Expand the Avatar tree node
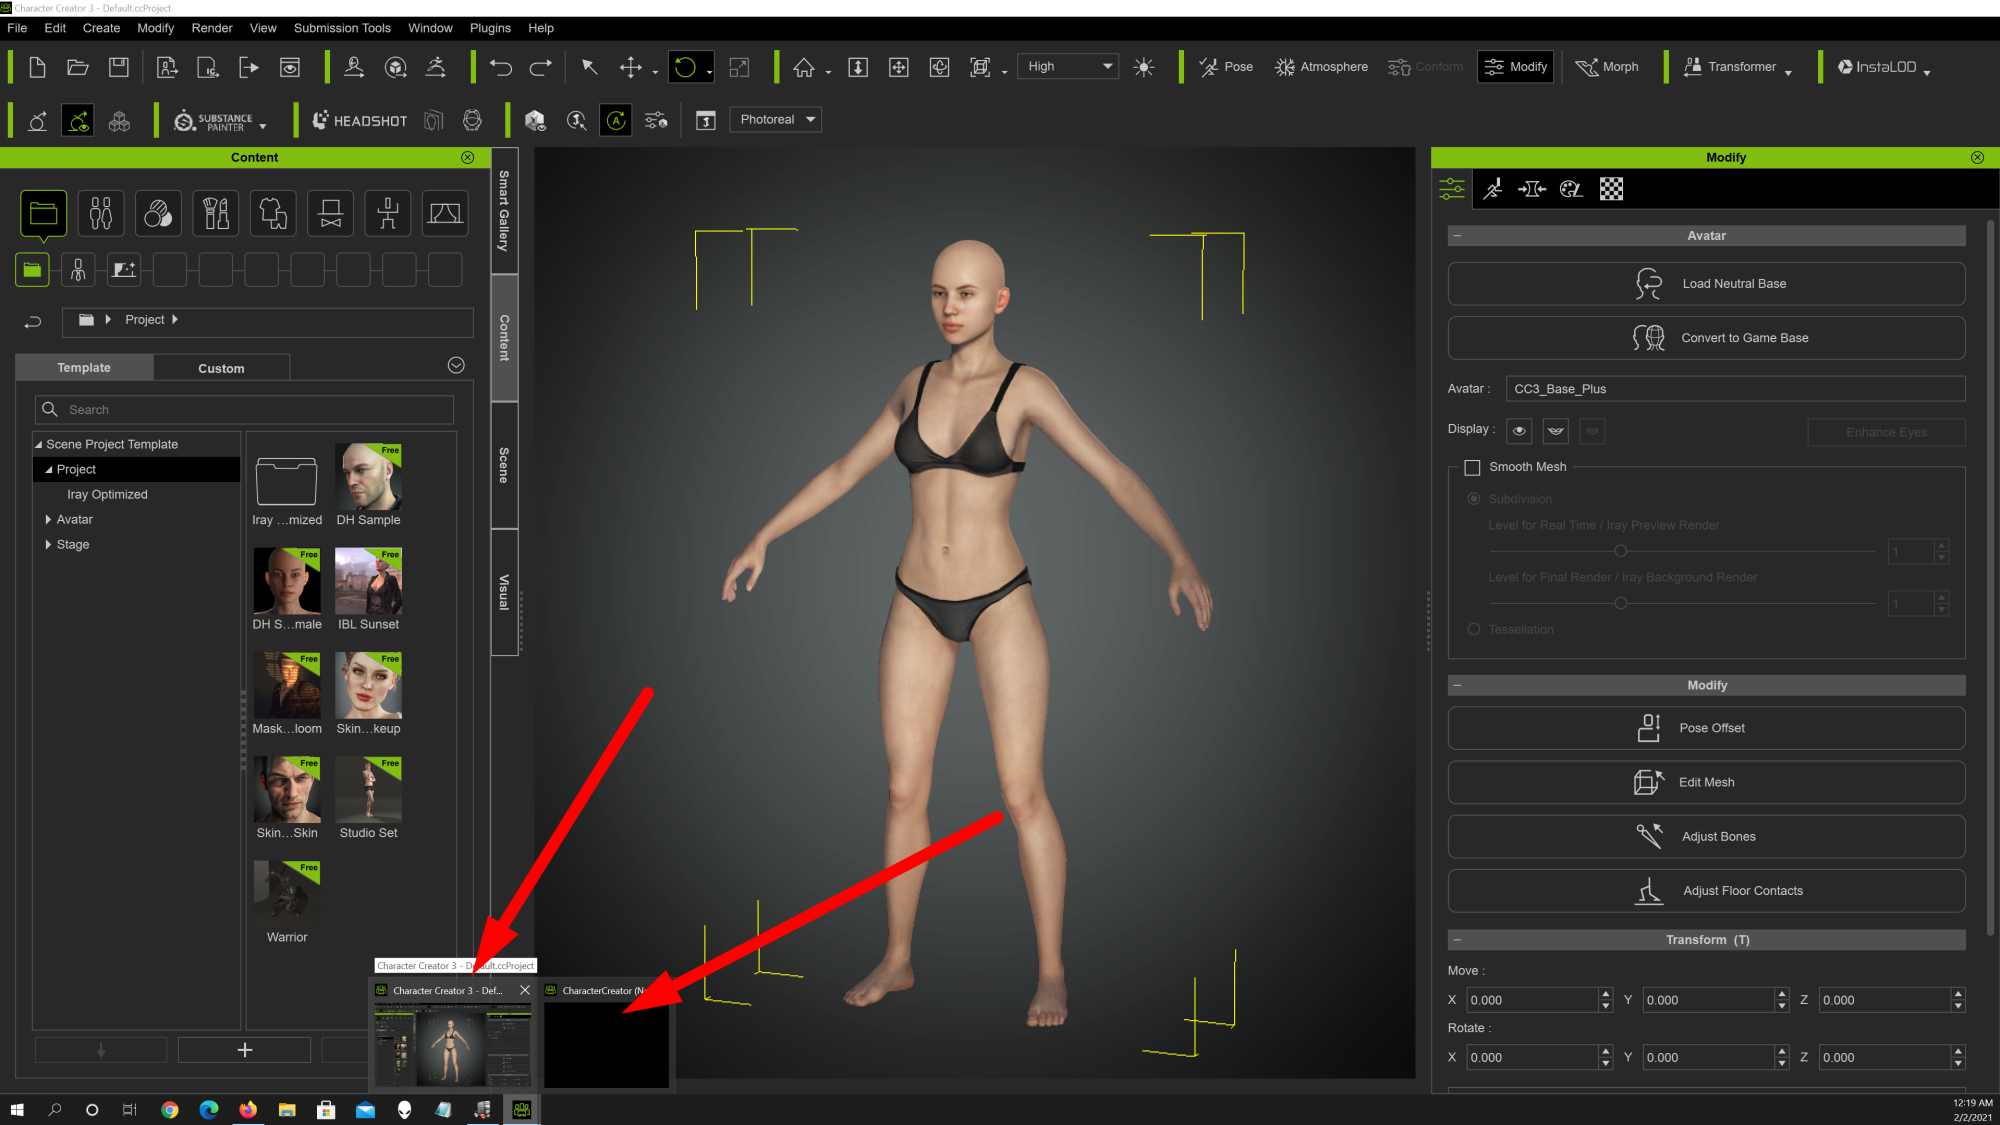 click(x=48, y=519)
